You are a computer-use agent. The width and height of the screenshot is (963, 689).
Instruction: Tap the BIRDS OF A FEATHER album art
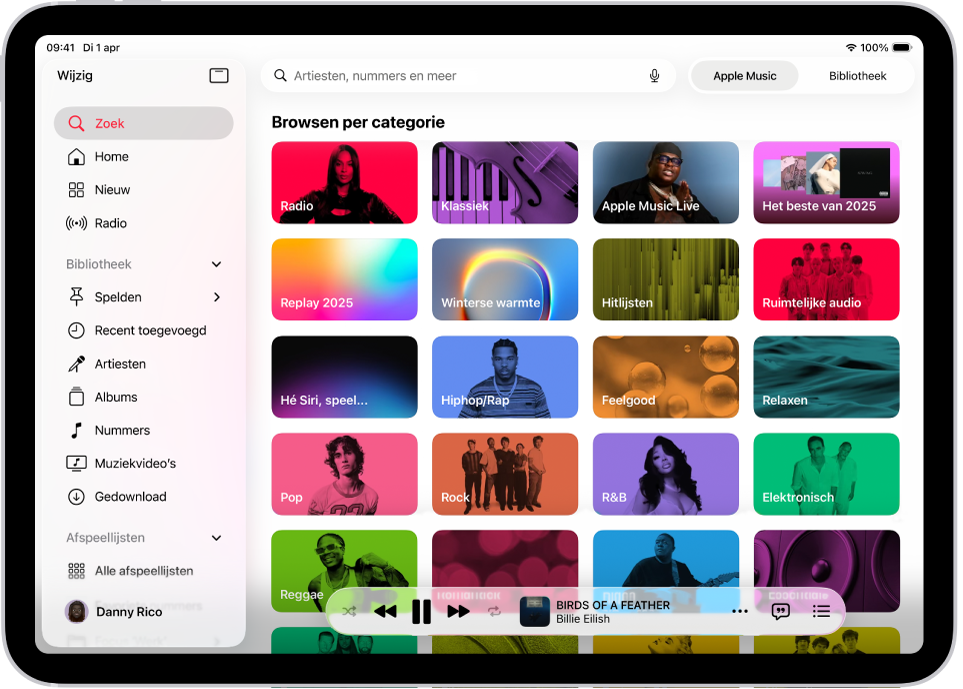535,612
